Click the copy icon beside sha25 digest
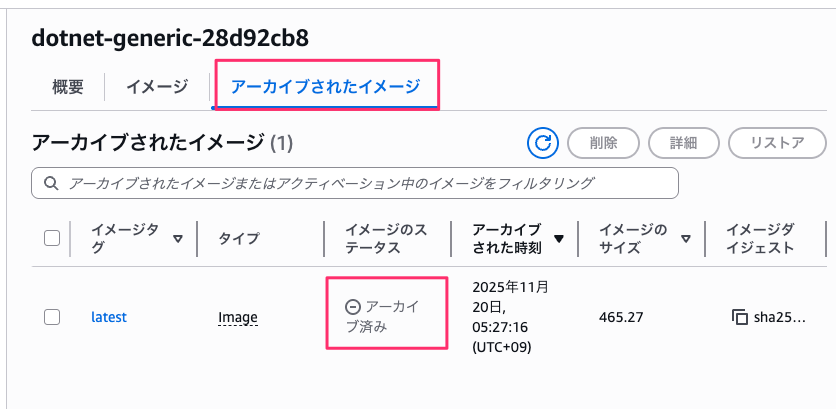This screenshot has height=409, width=836. [x=740, y=318]
